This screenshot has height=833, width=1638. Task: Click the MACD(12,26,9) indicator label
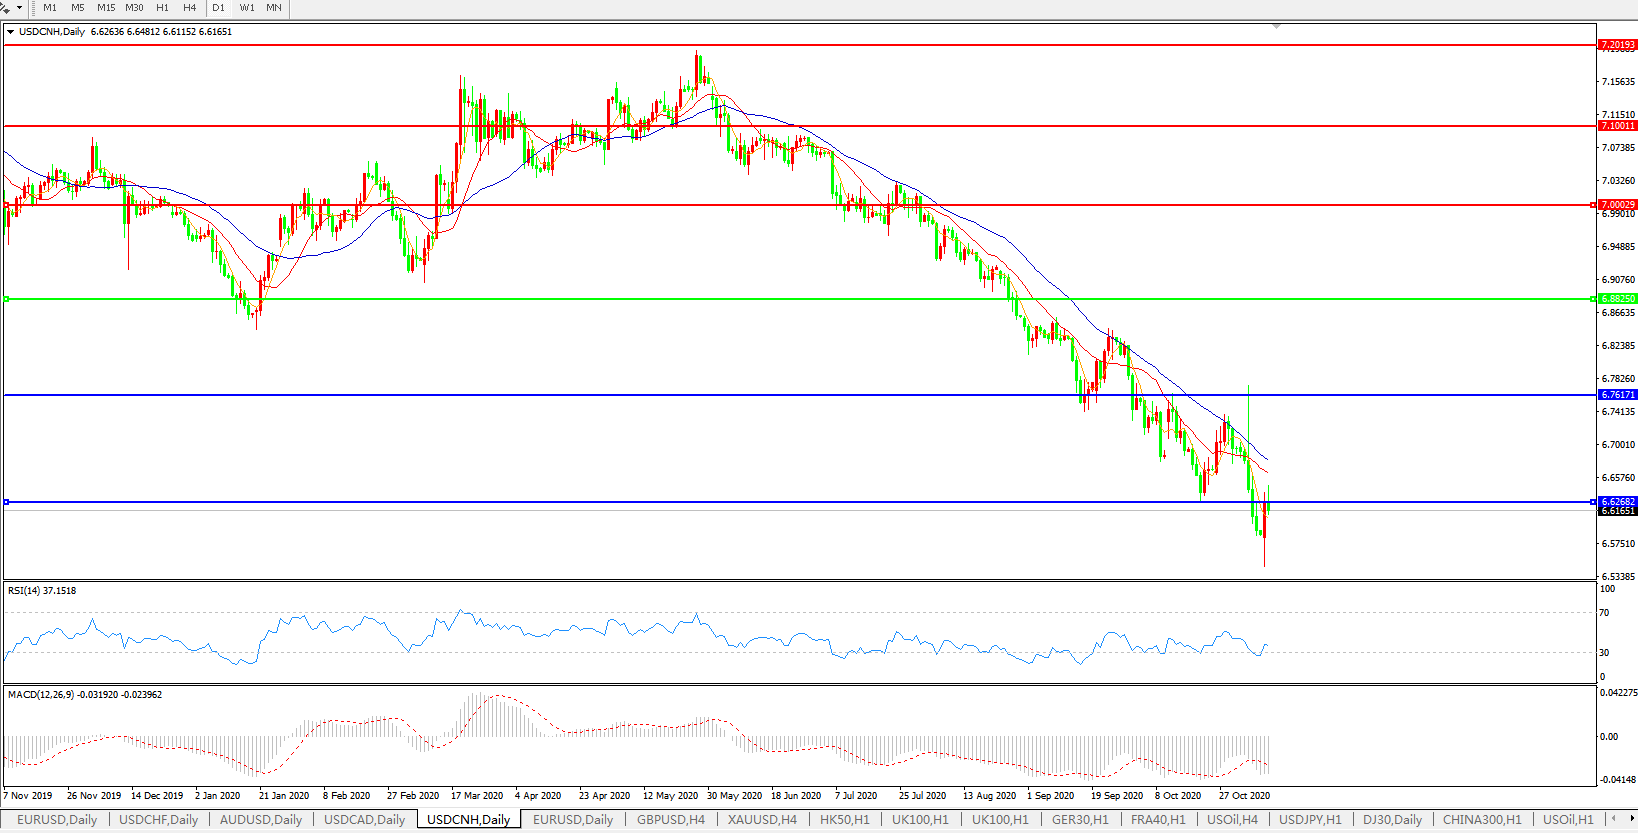(85, 695)
